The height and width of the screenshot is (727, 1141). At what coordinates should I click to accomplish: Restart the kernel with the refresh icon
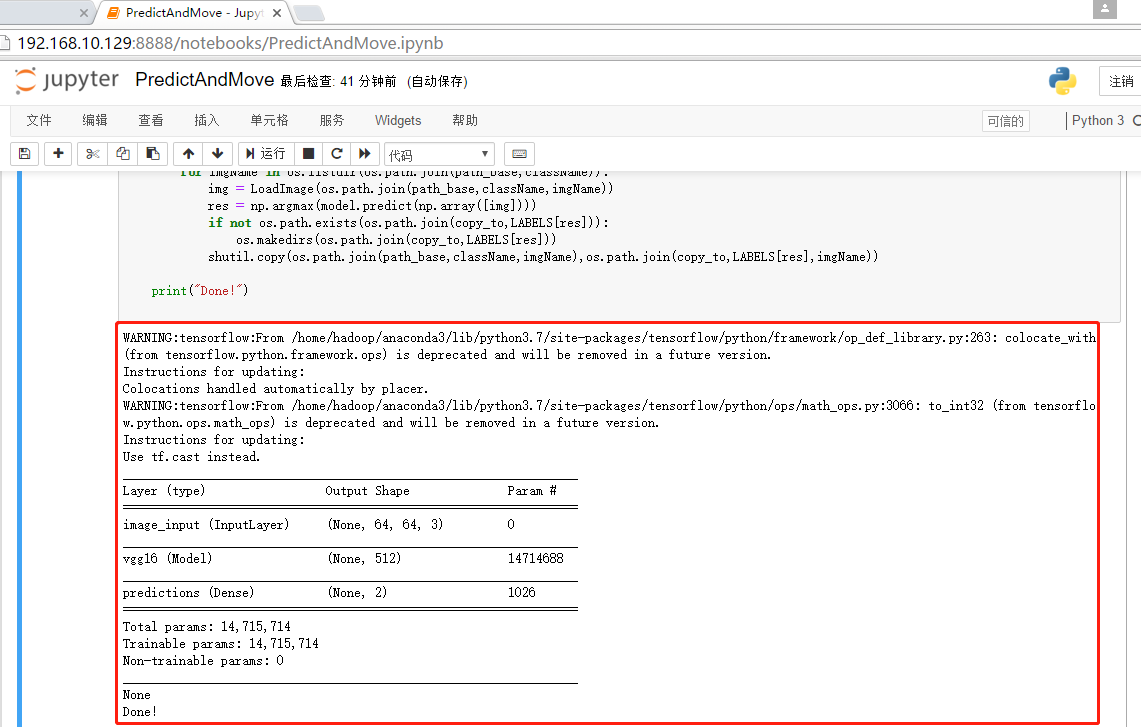[x=338, y=153]
